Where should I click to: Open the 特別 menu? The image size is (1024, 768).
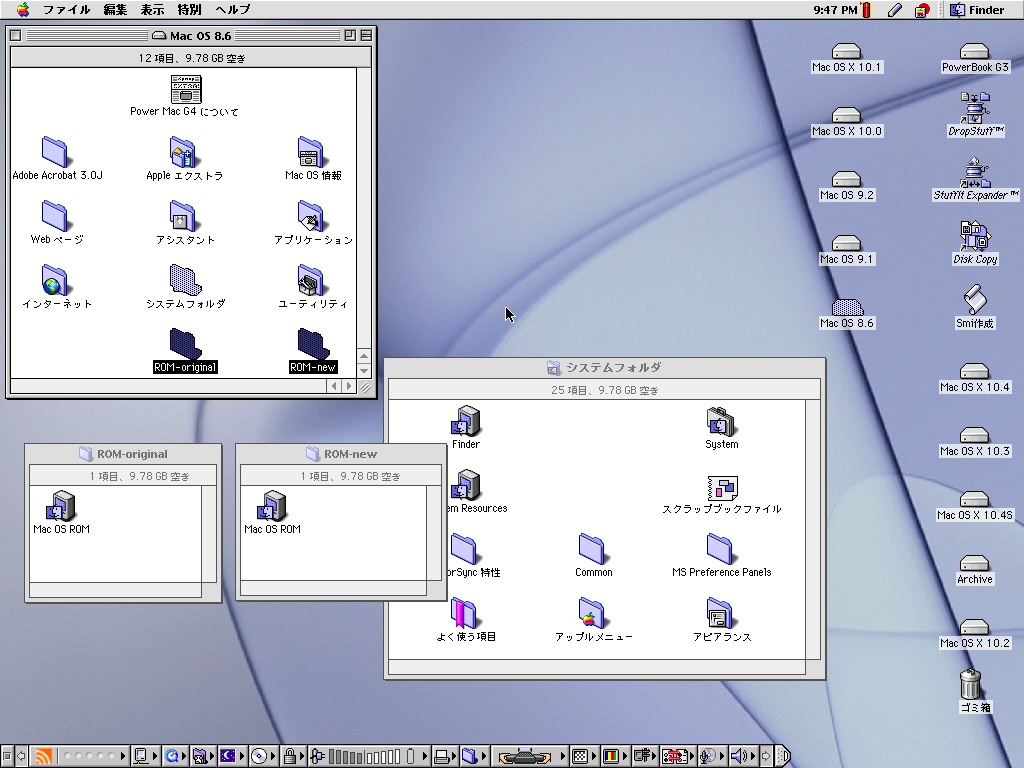189,9
